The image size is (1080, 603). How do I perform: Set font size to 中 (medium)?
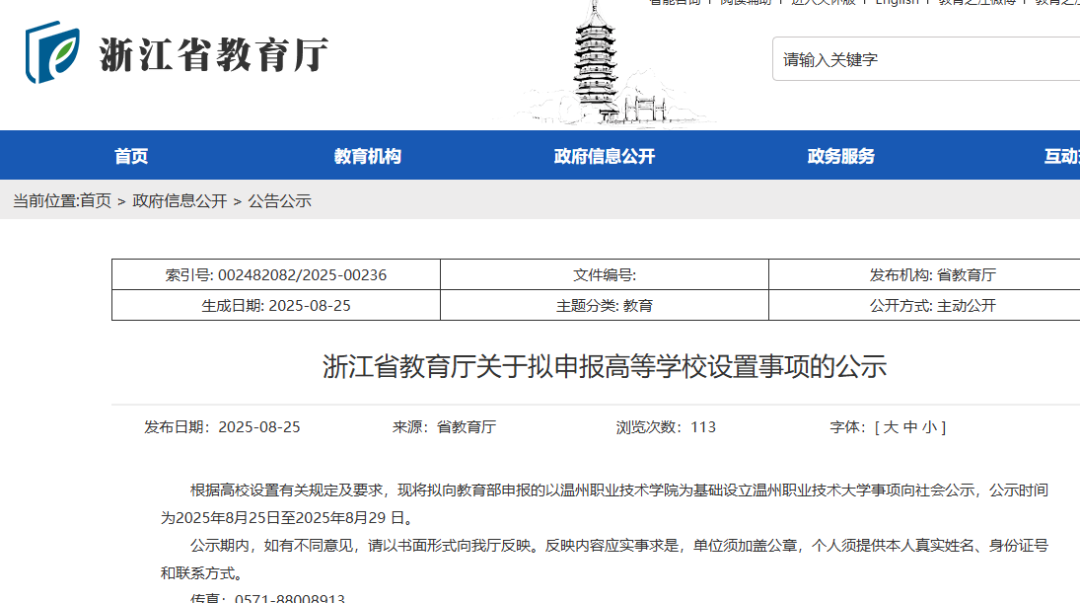pos(909,427)
